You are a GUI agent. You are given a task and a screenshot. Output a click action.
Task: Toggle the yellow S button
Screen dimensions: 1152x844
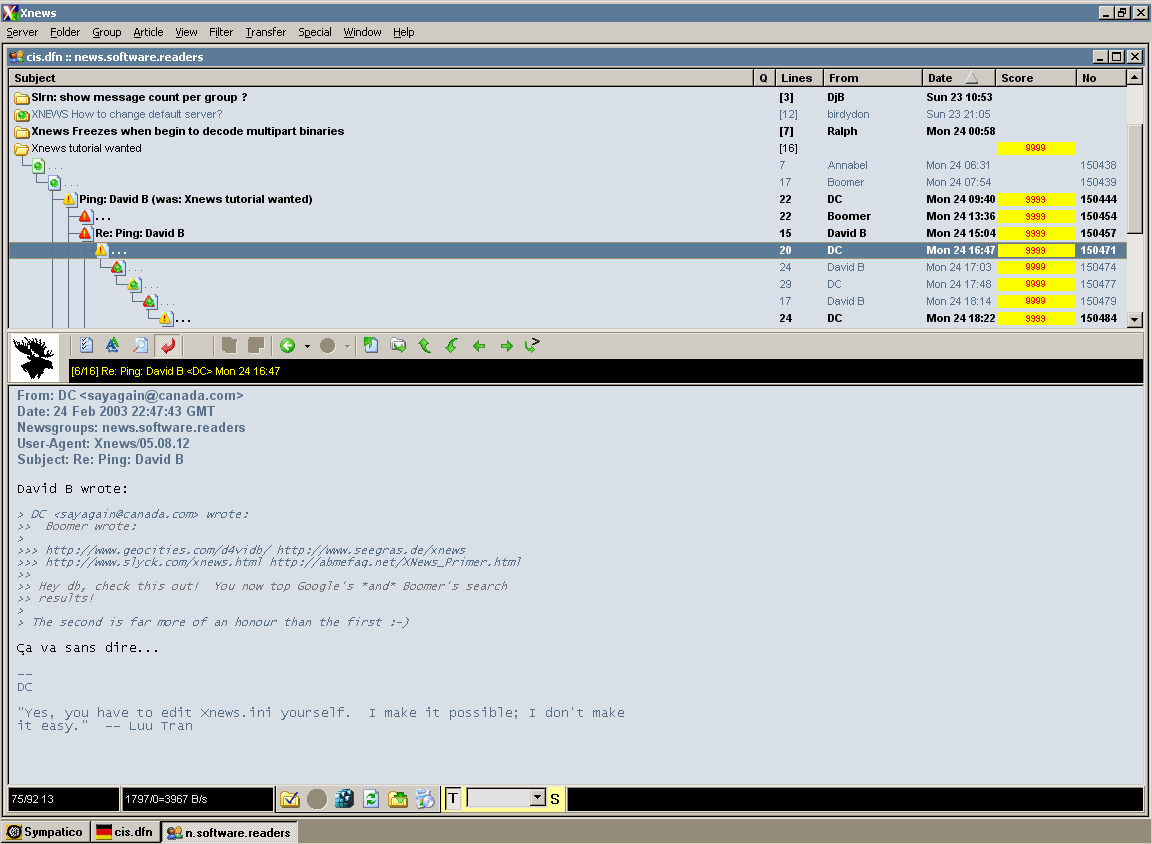555,798
